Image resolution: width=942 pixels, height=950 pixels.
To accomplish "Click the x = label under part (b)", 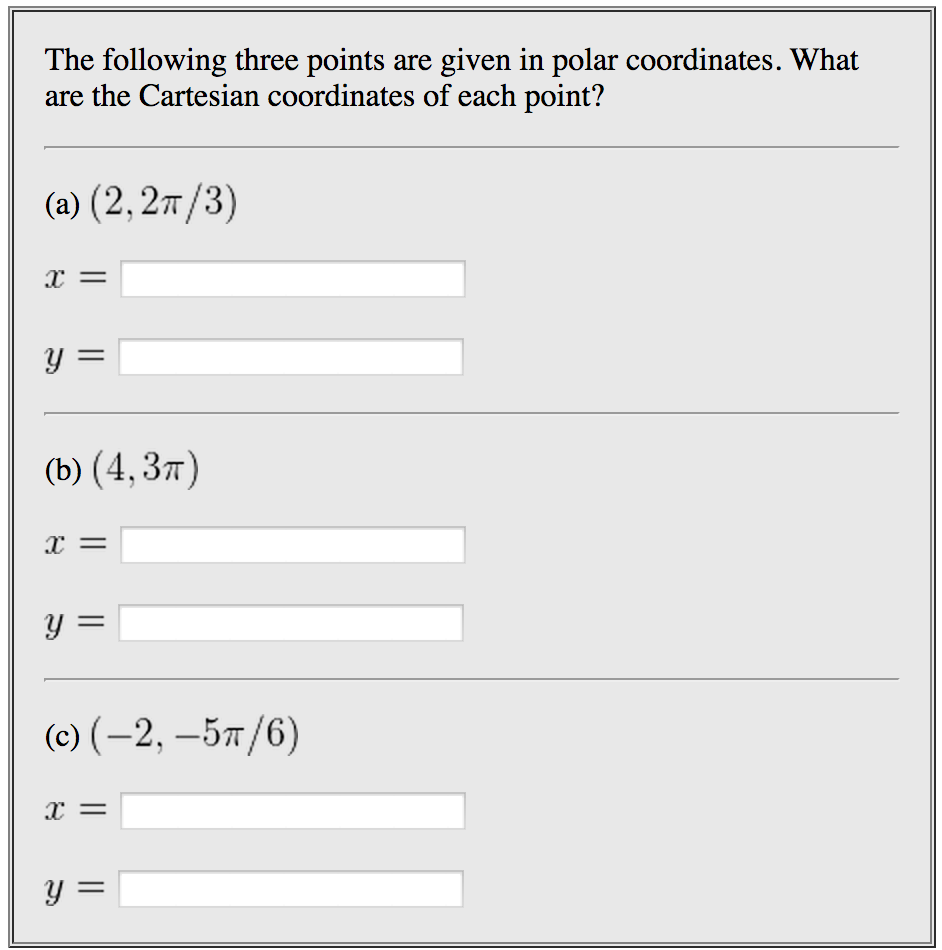I will click(76, 543).
